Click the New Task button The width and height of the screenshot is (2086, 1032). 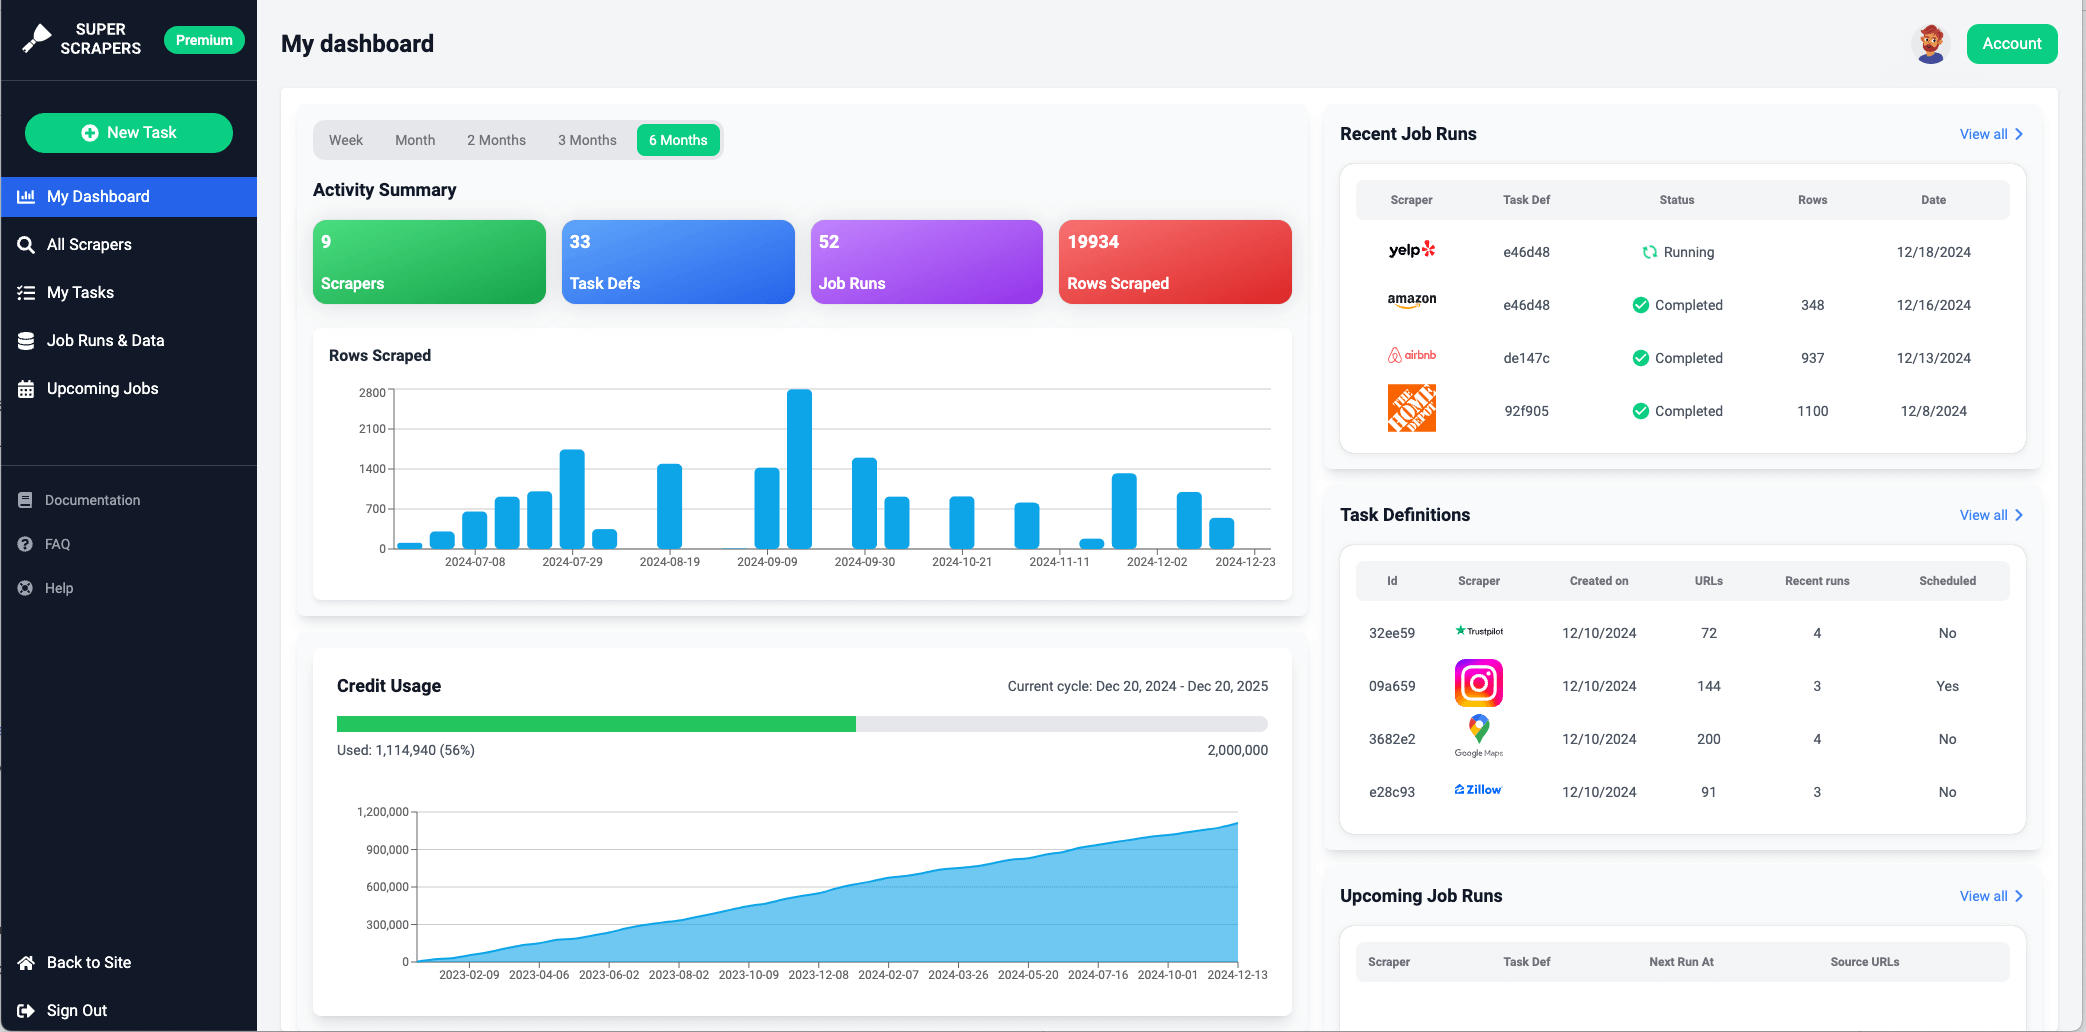[x=129, y=133]
